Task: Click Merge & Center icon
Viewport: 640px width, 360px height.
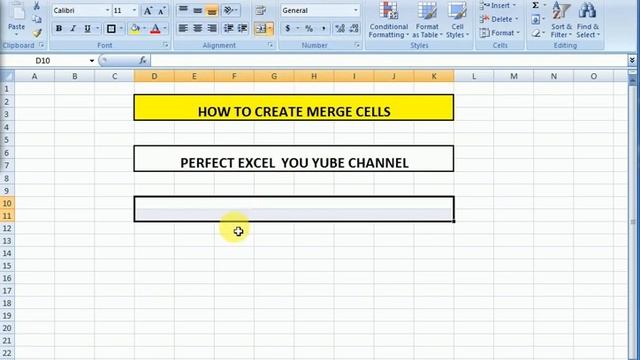Action: point(260,28)
